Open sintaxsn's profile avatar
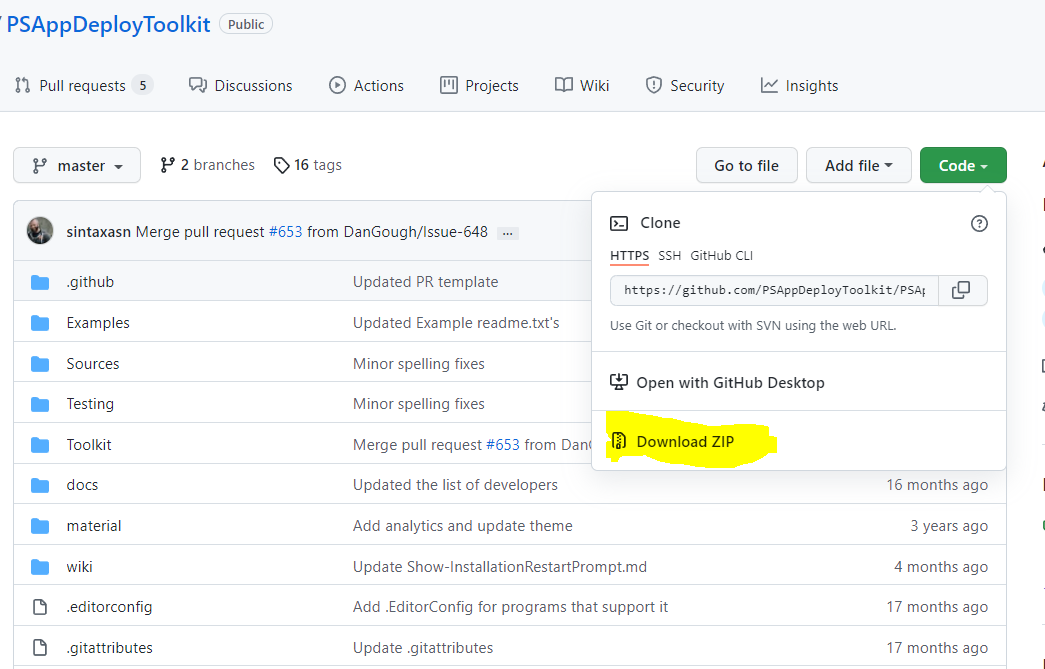The height and width of the screenshot is (669, 1045). (x=39, y=230)
